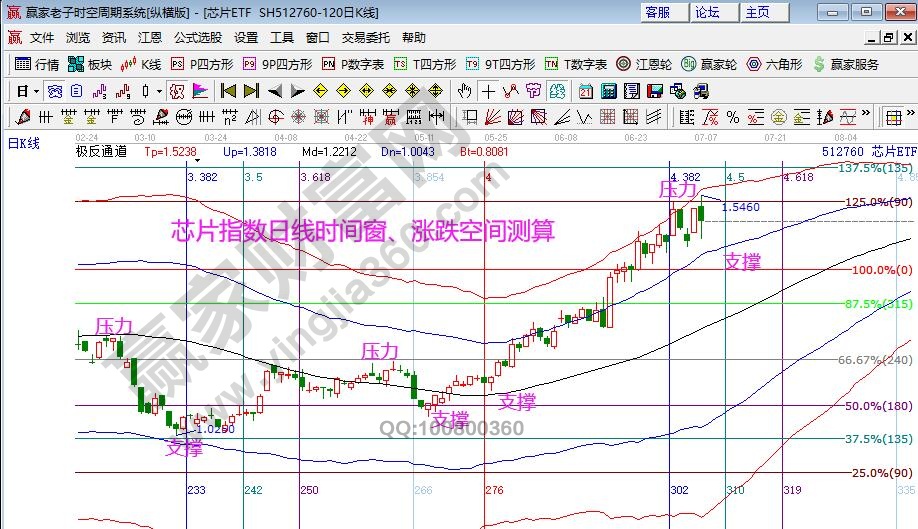918x529 pixels.
Task: Click the red crosshair circle icon
Action: pyautogui.click(x=275, y=117)
